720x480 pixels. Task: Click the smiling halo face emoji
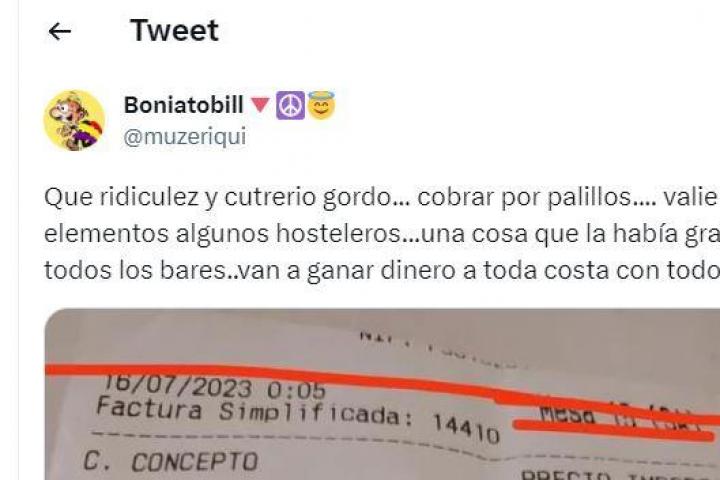pyautogui.click(x=321, y=105)
